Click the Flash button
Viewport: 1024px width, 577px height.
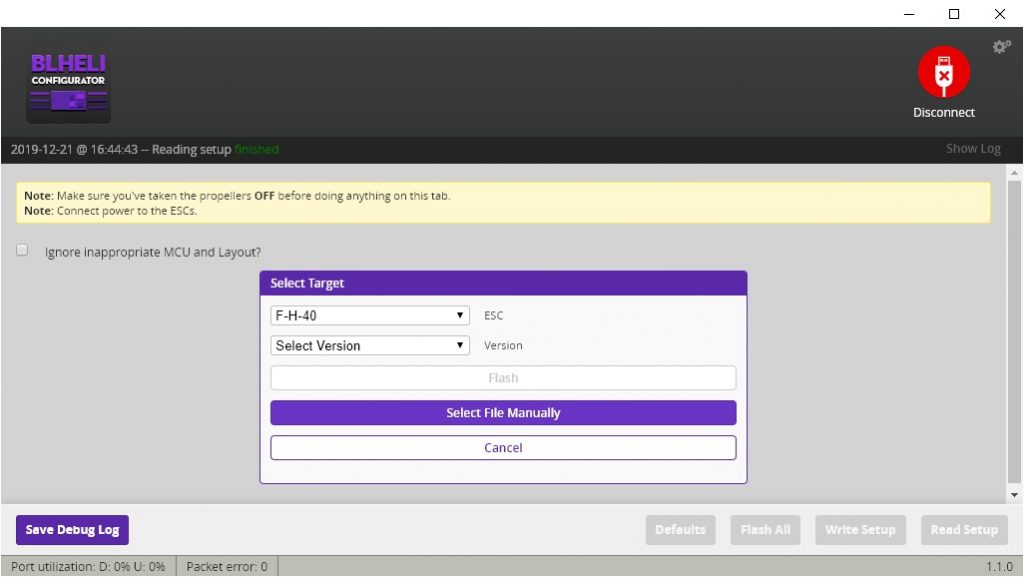click(x=503, y=378)
